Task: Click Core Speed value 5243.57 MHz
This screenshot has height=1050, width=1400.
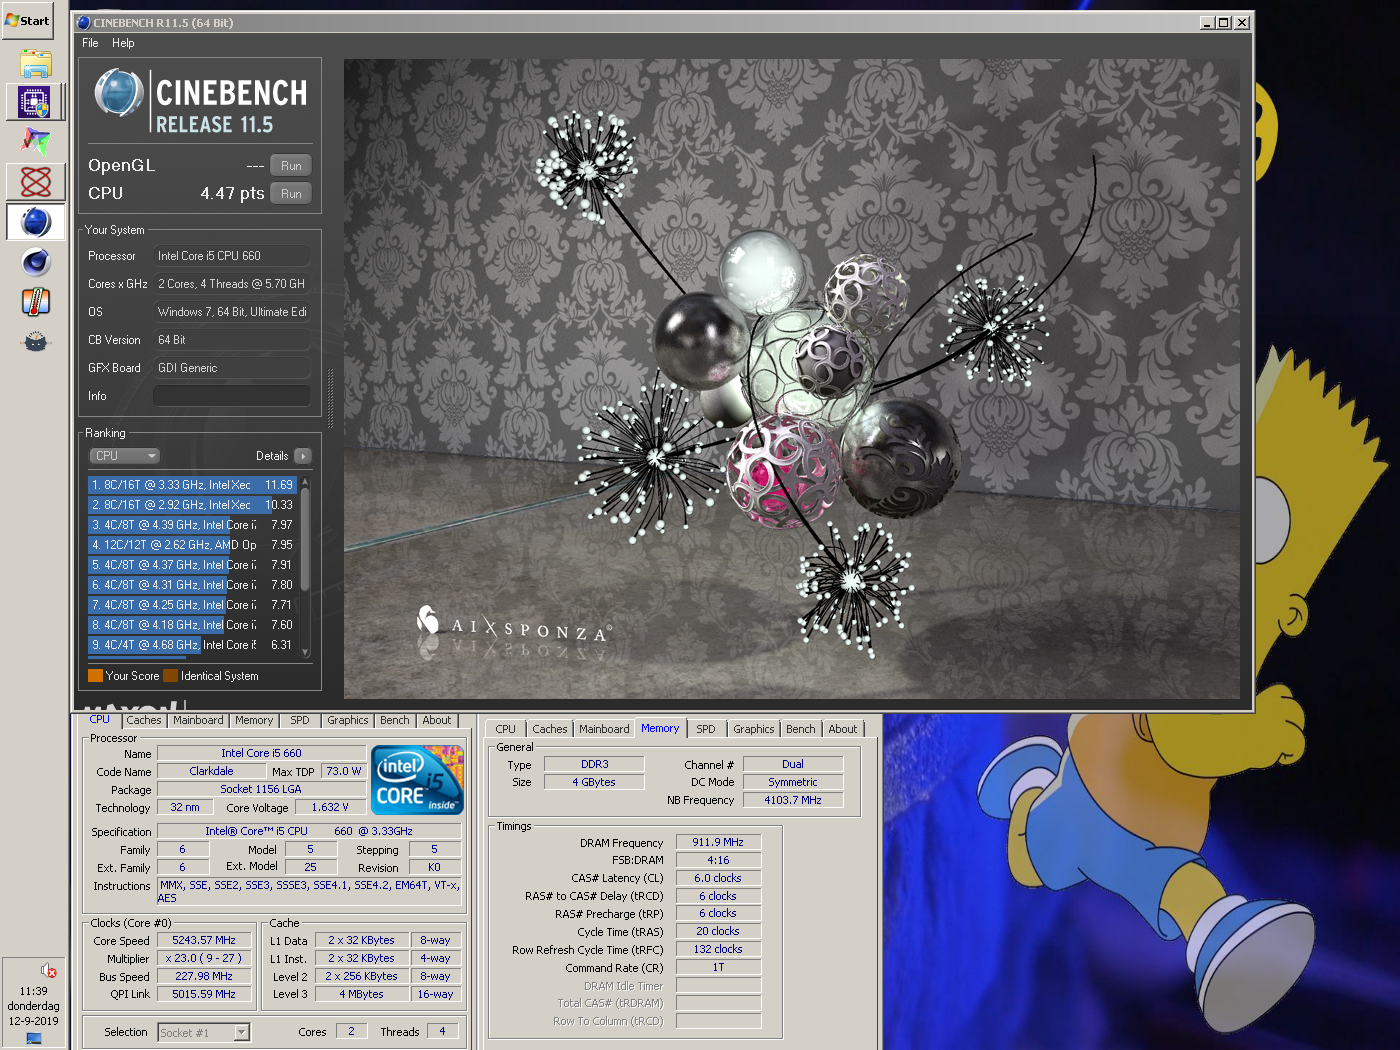Action: pyautogui.click(x=204, y=940)
